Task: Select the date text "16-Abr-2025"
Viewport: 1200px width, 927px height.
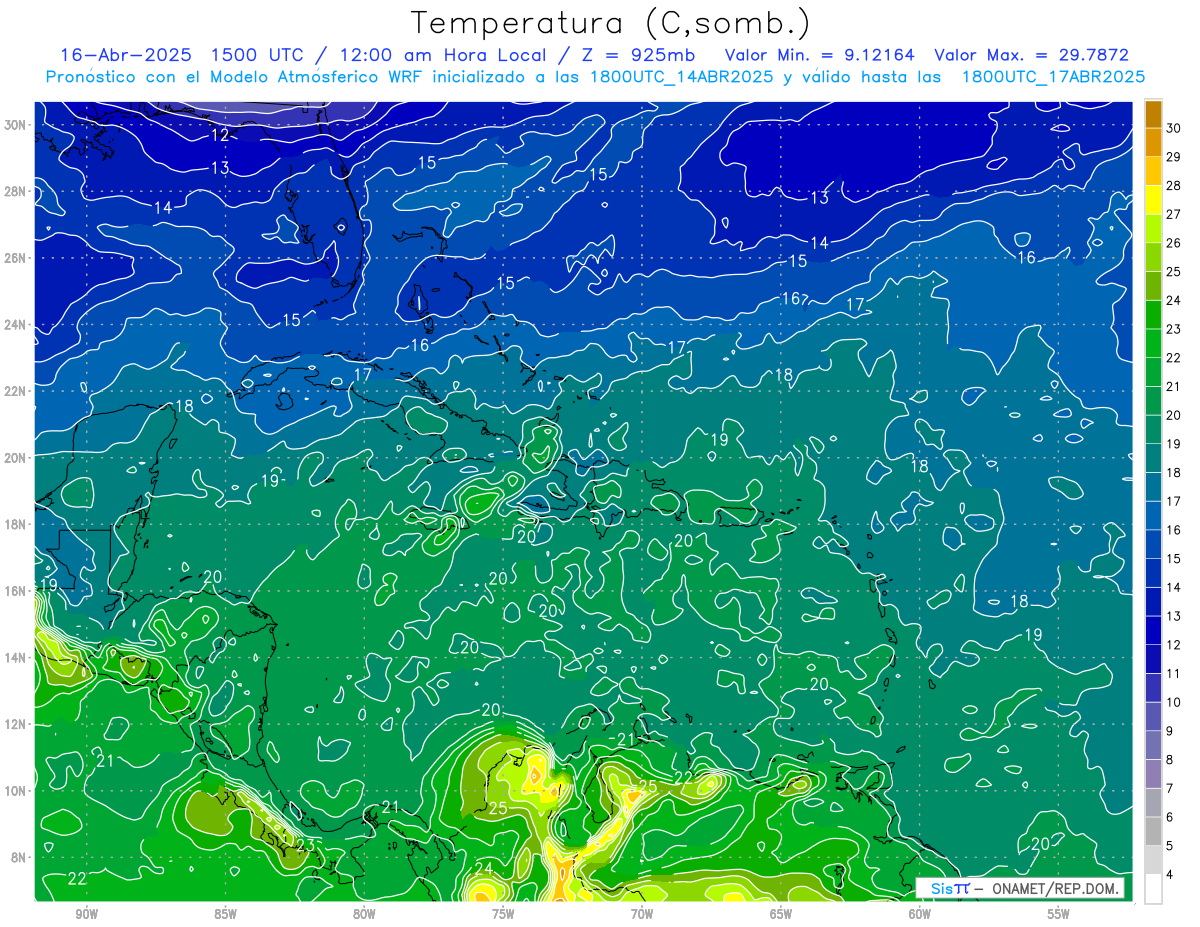Action: click(125, 55)
